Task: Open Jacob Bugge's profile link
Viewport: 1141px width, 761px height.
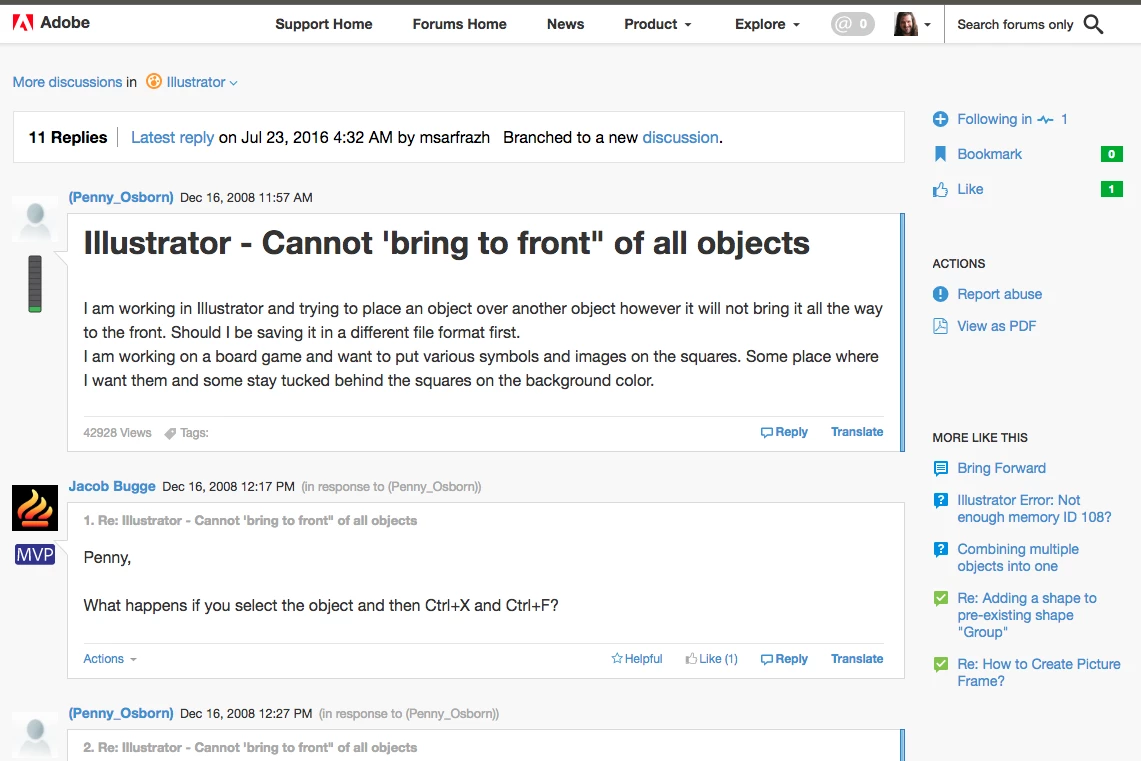Action: point(112,486)
